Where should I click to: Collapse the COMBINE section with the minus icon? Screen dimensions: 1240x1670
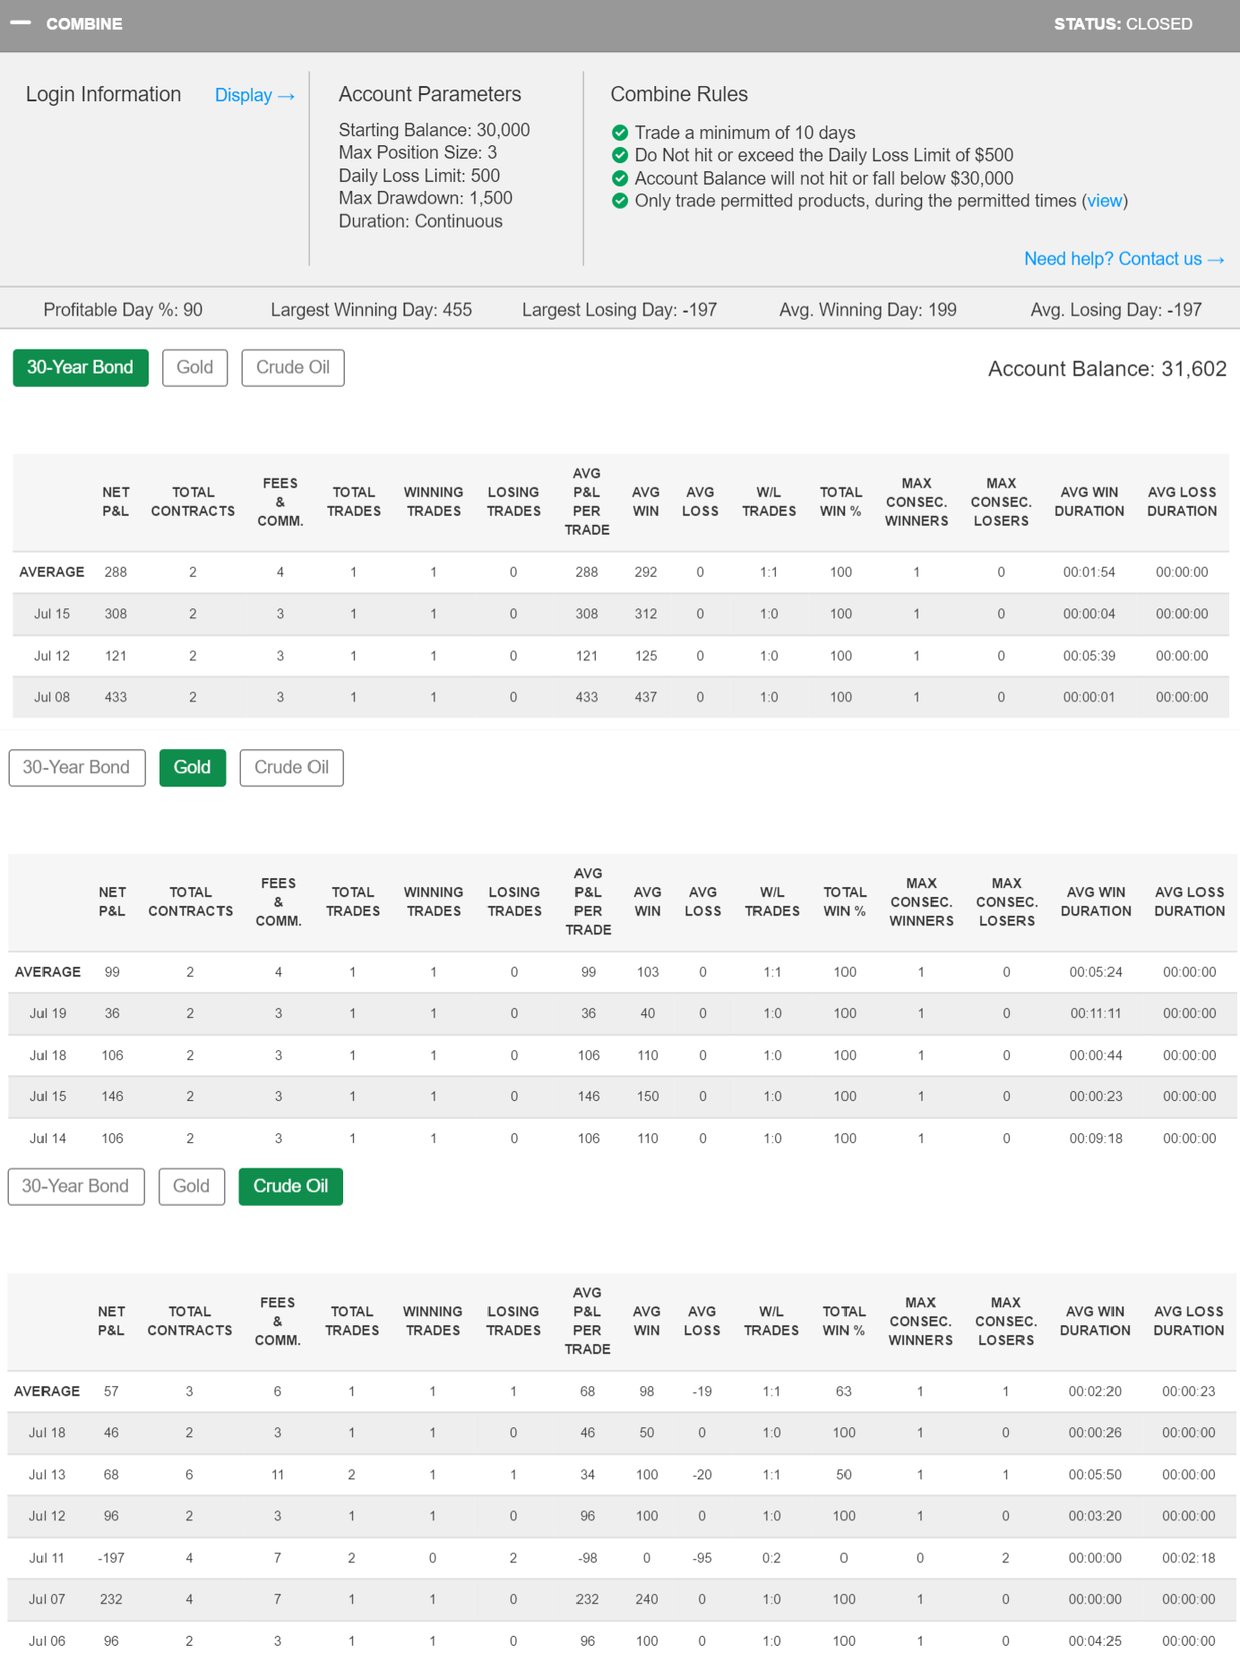click(x=20, y=23)
